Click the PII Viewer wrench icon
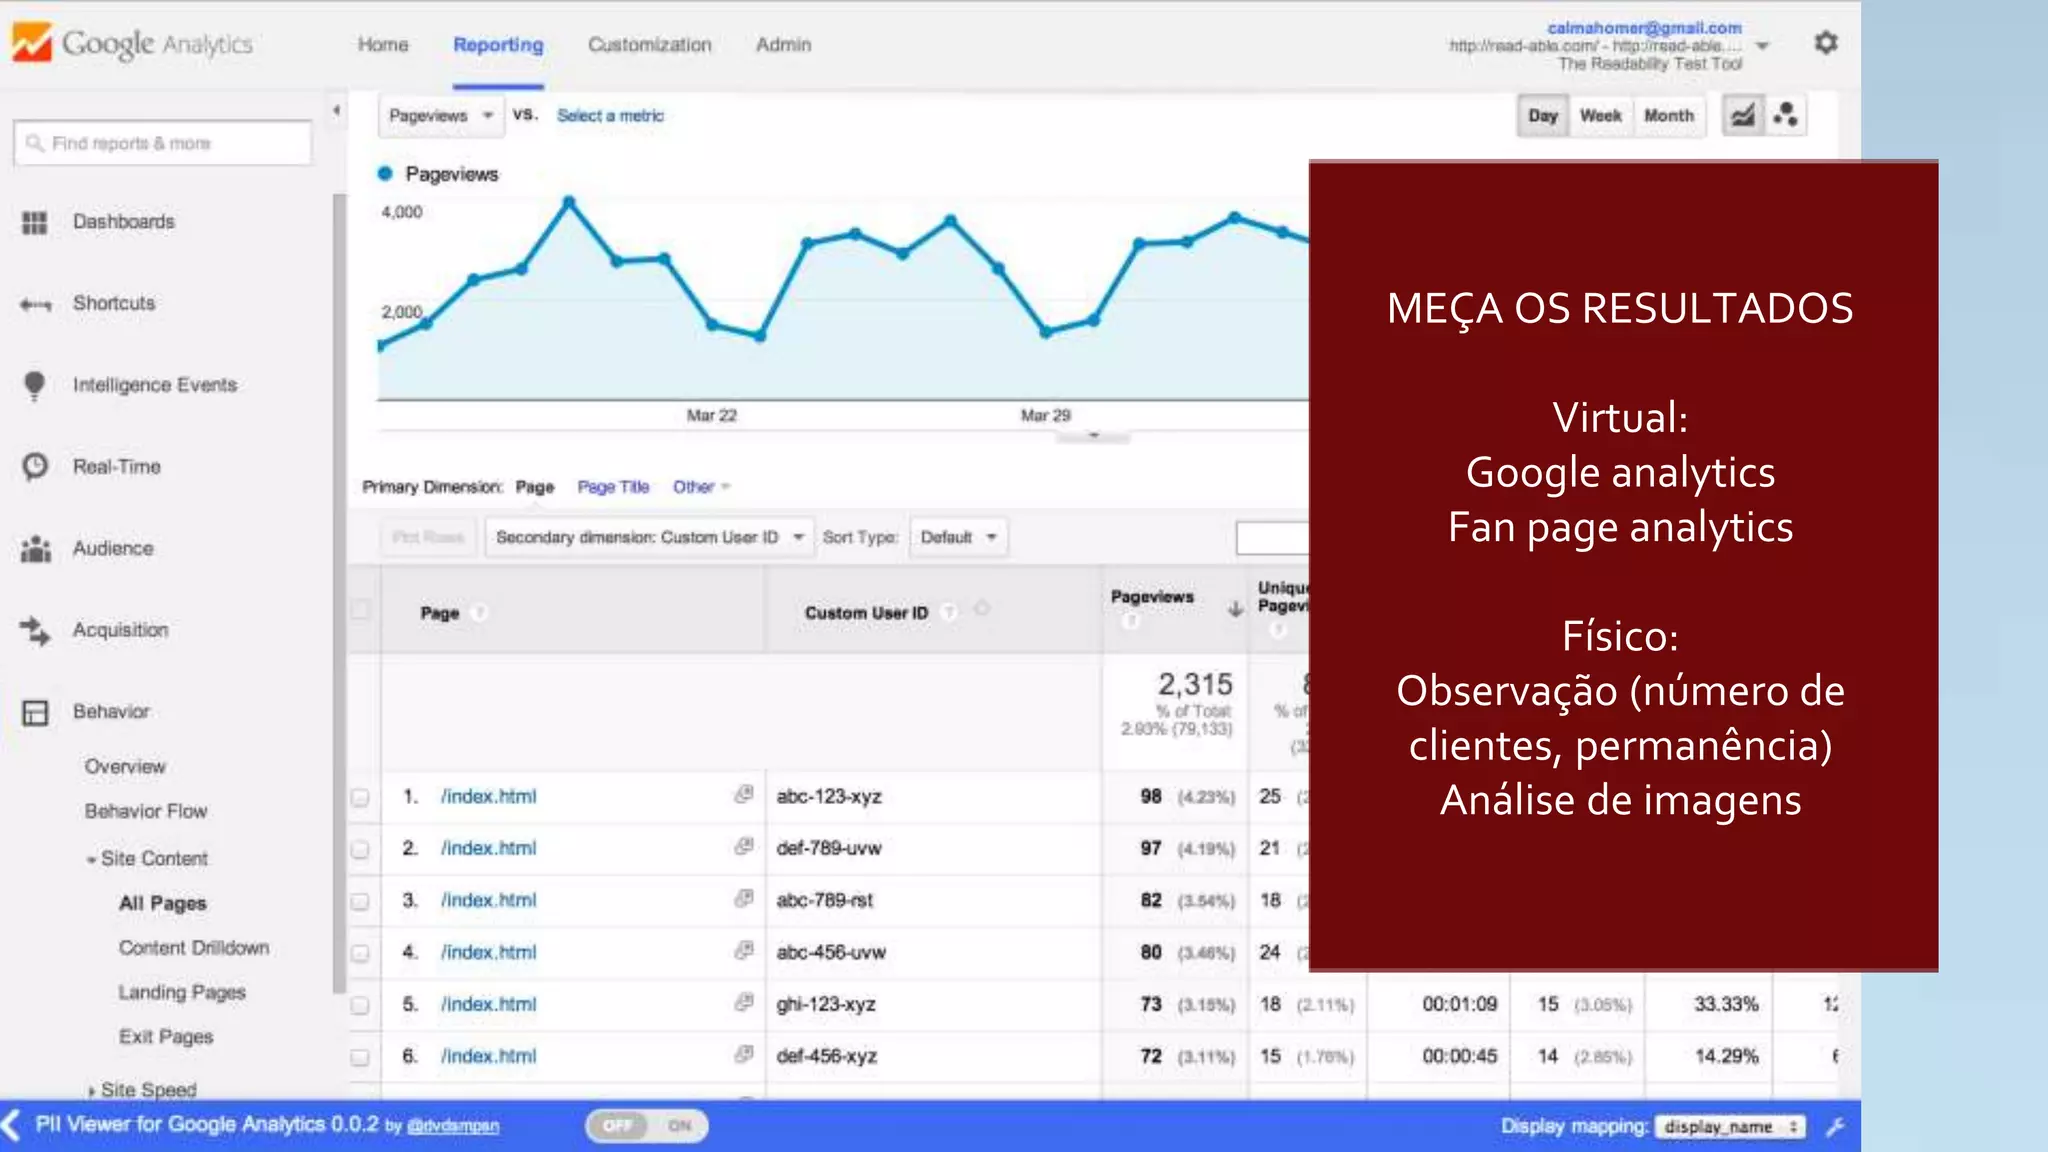 click(x=1835, y=1127)
